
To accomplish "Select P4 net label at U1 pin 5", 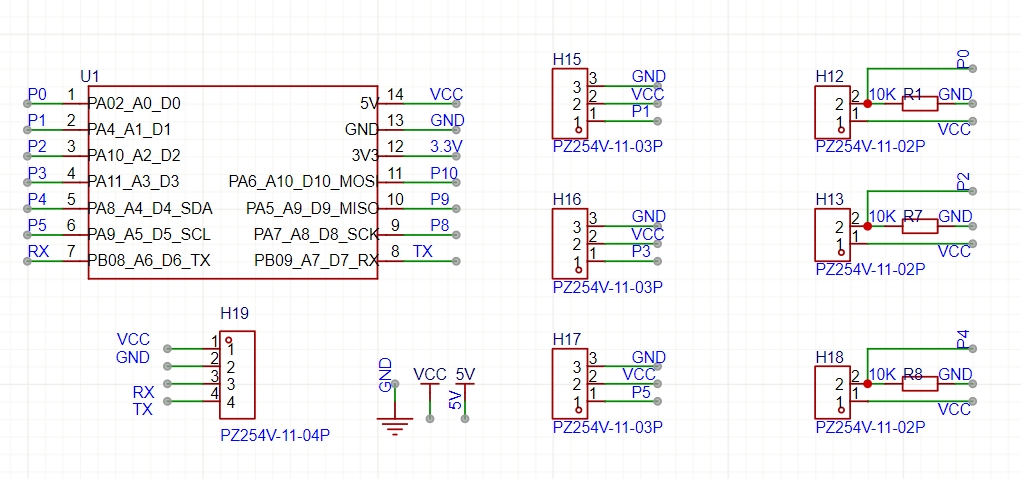I will pyautogui.click(x=37, y=199).
